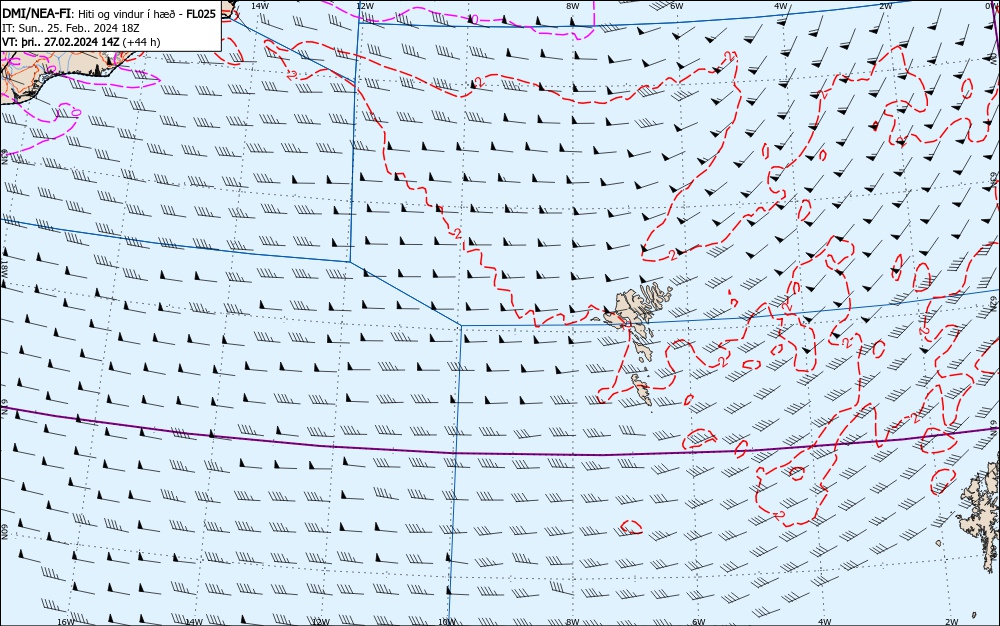Viewport: 1000px width, 626px height.
Task: Click the '8W' longitude label along the top edge
Action: pyautogui.click(x=573, y=5)
